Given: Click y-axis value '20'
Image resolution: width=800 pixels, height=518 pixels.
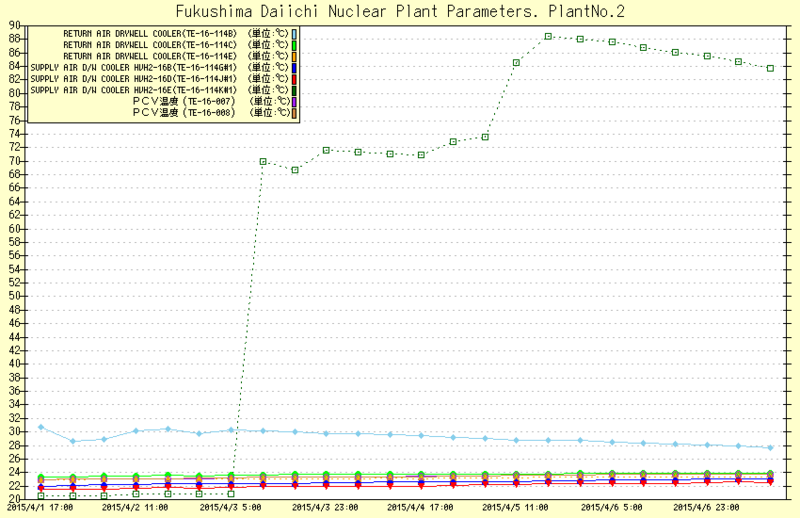Looking at the screenshot, I should 14,499.
